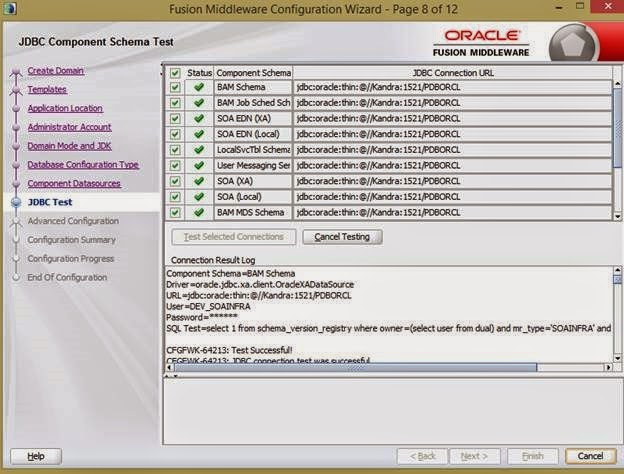
Task: Click the JDBC URL cell for SOA (XA)
Action: click(x=452, y=181)
